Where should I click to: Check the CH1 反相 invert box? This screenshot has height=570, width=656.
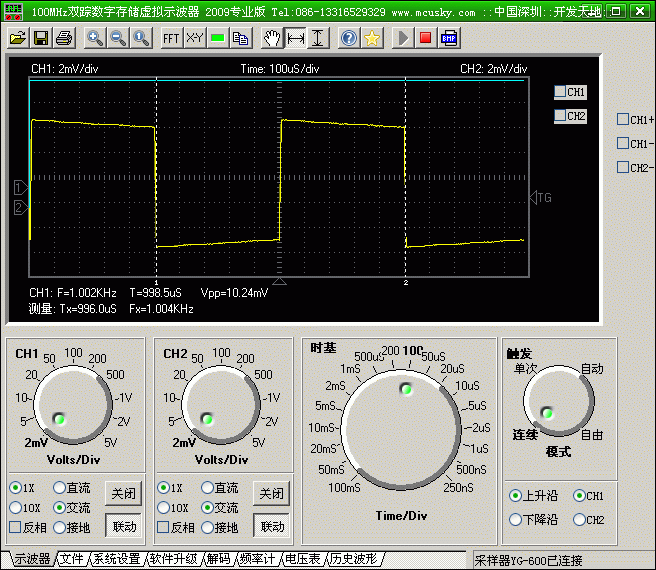(16, 527)
